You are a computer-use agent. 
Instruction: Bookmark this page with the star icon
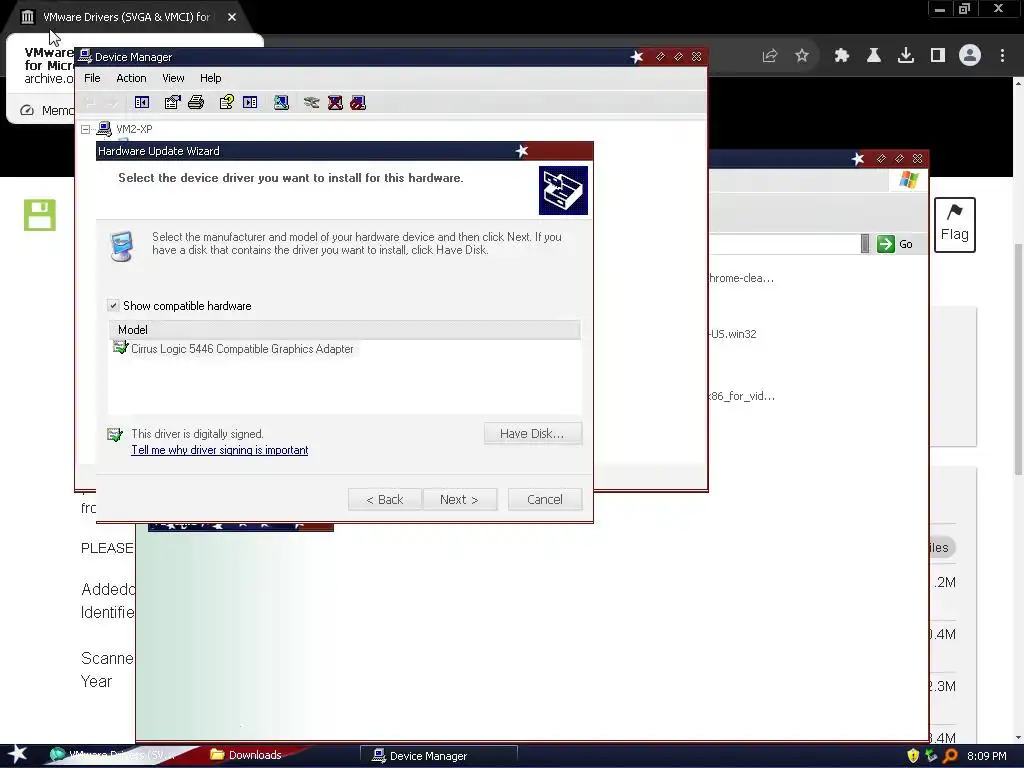coord(802,56)
